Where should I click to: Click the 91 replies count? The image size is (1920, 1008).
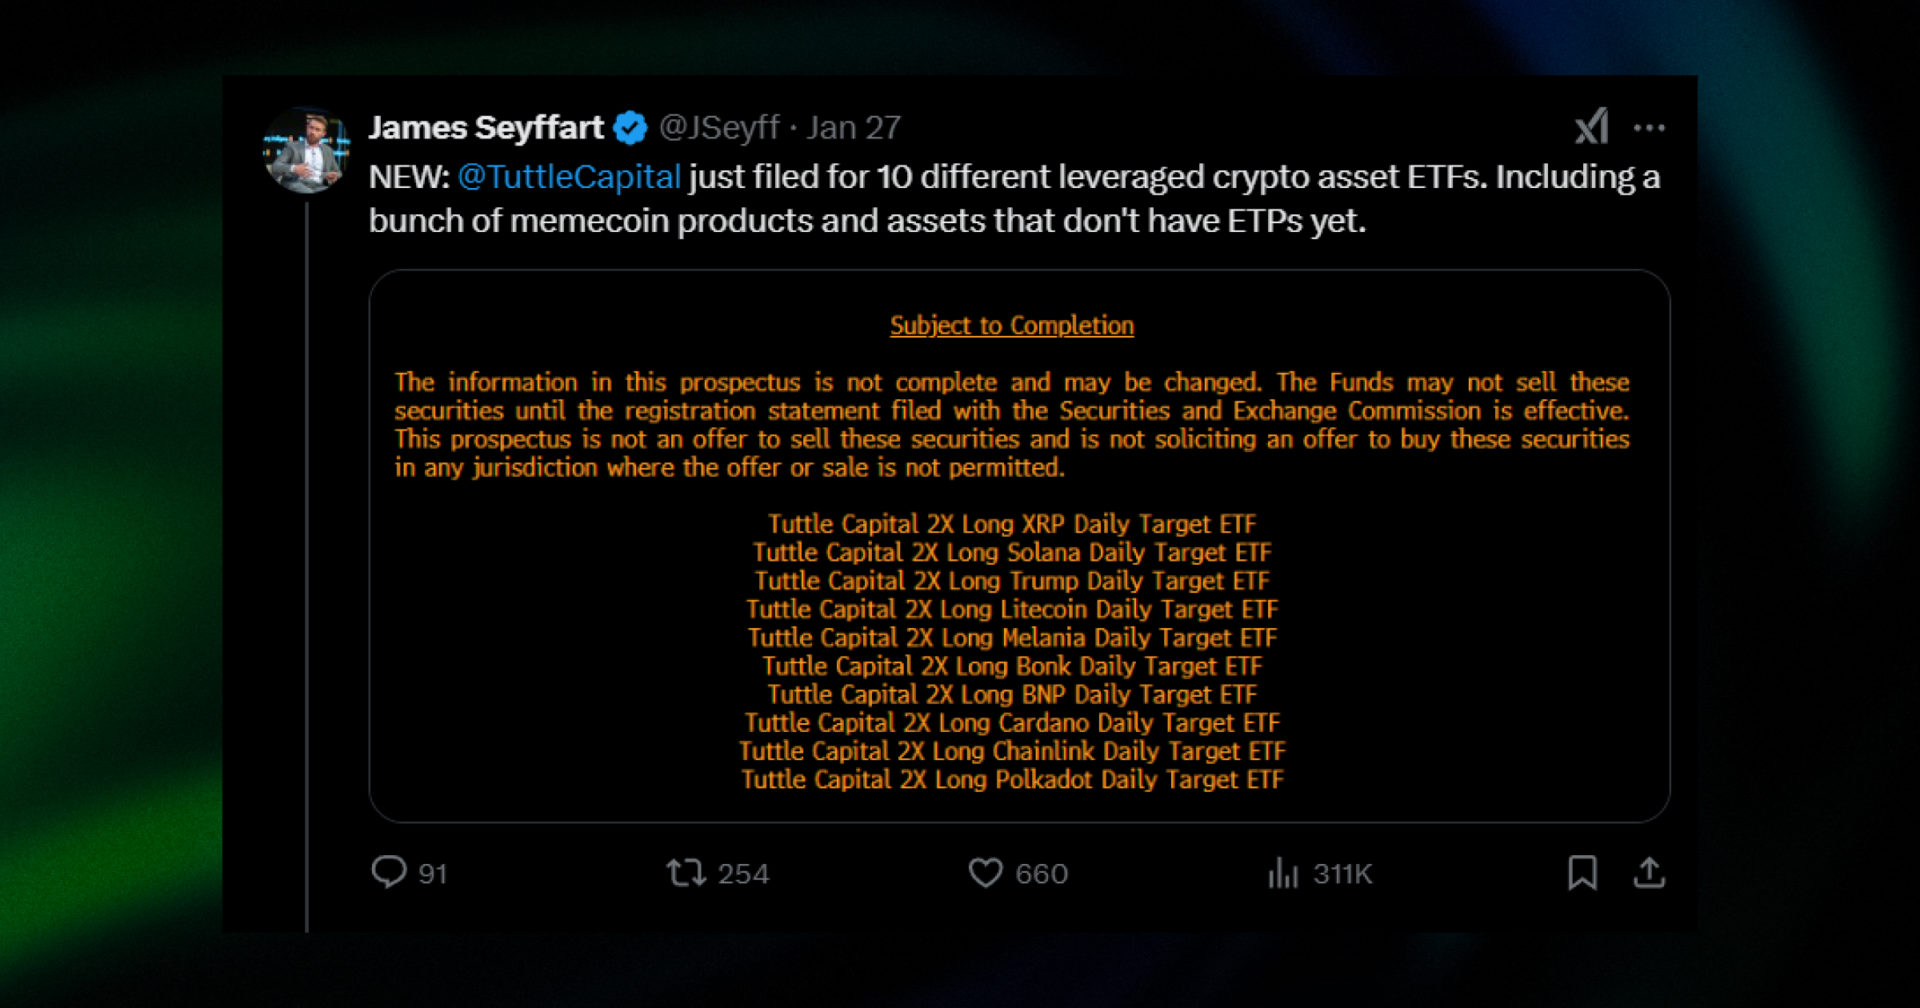[432, 873]
